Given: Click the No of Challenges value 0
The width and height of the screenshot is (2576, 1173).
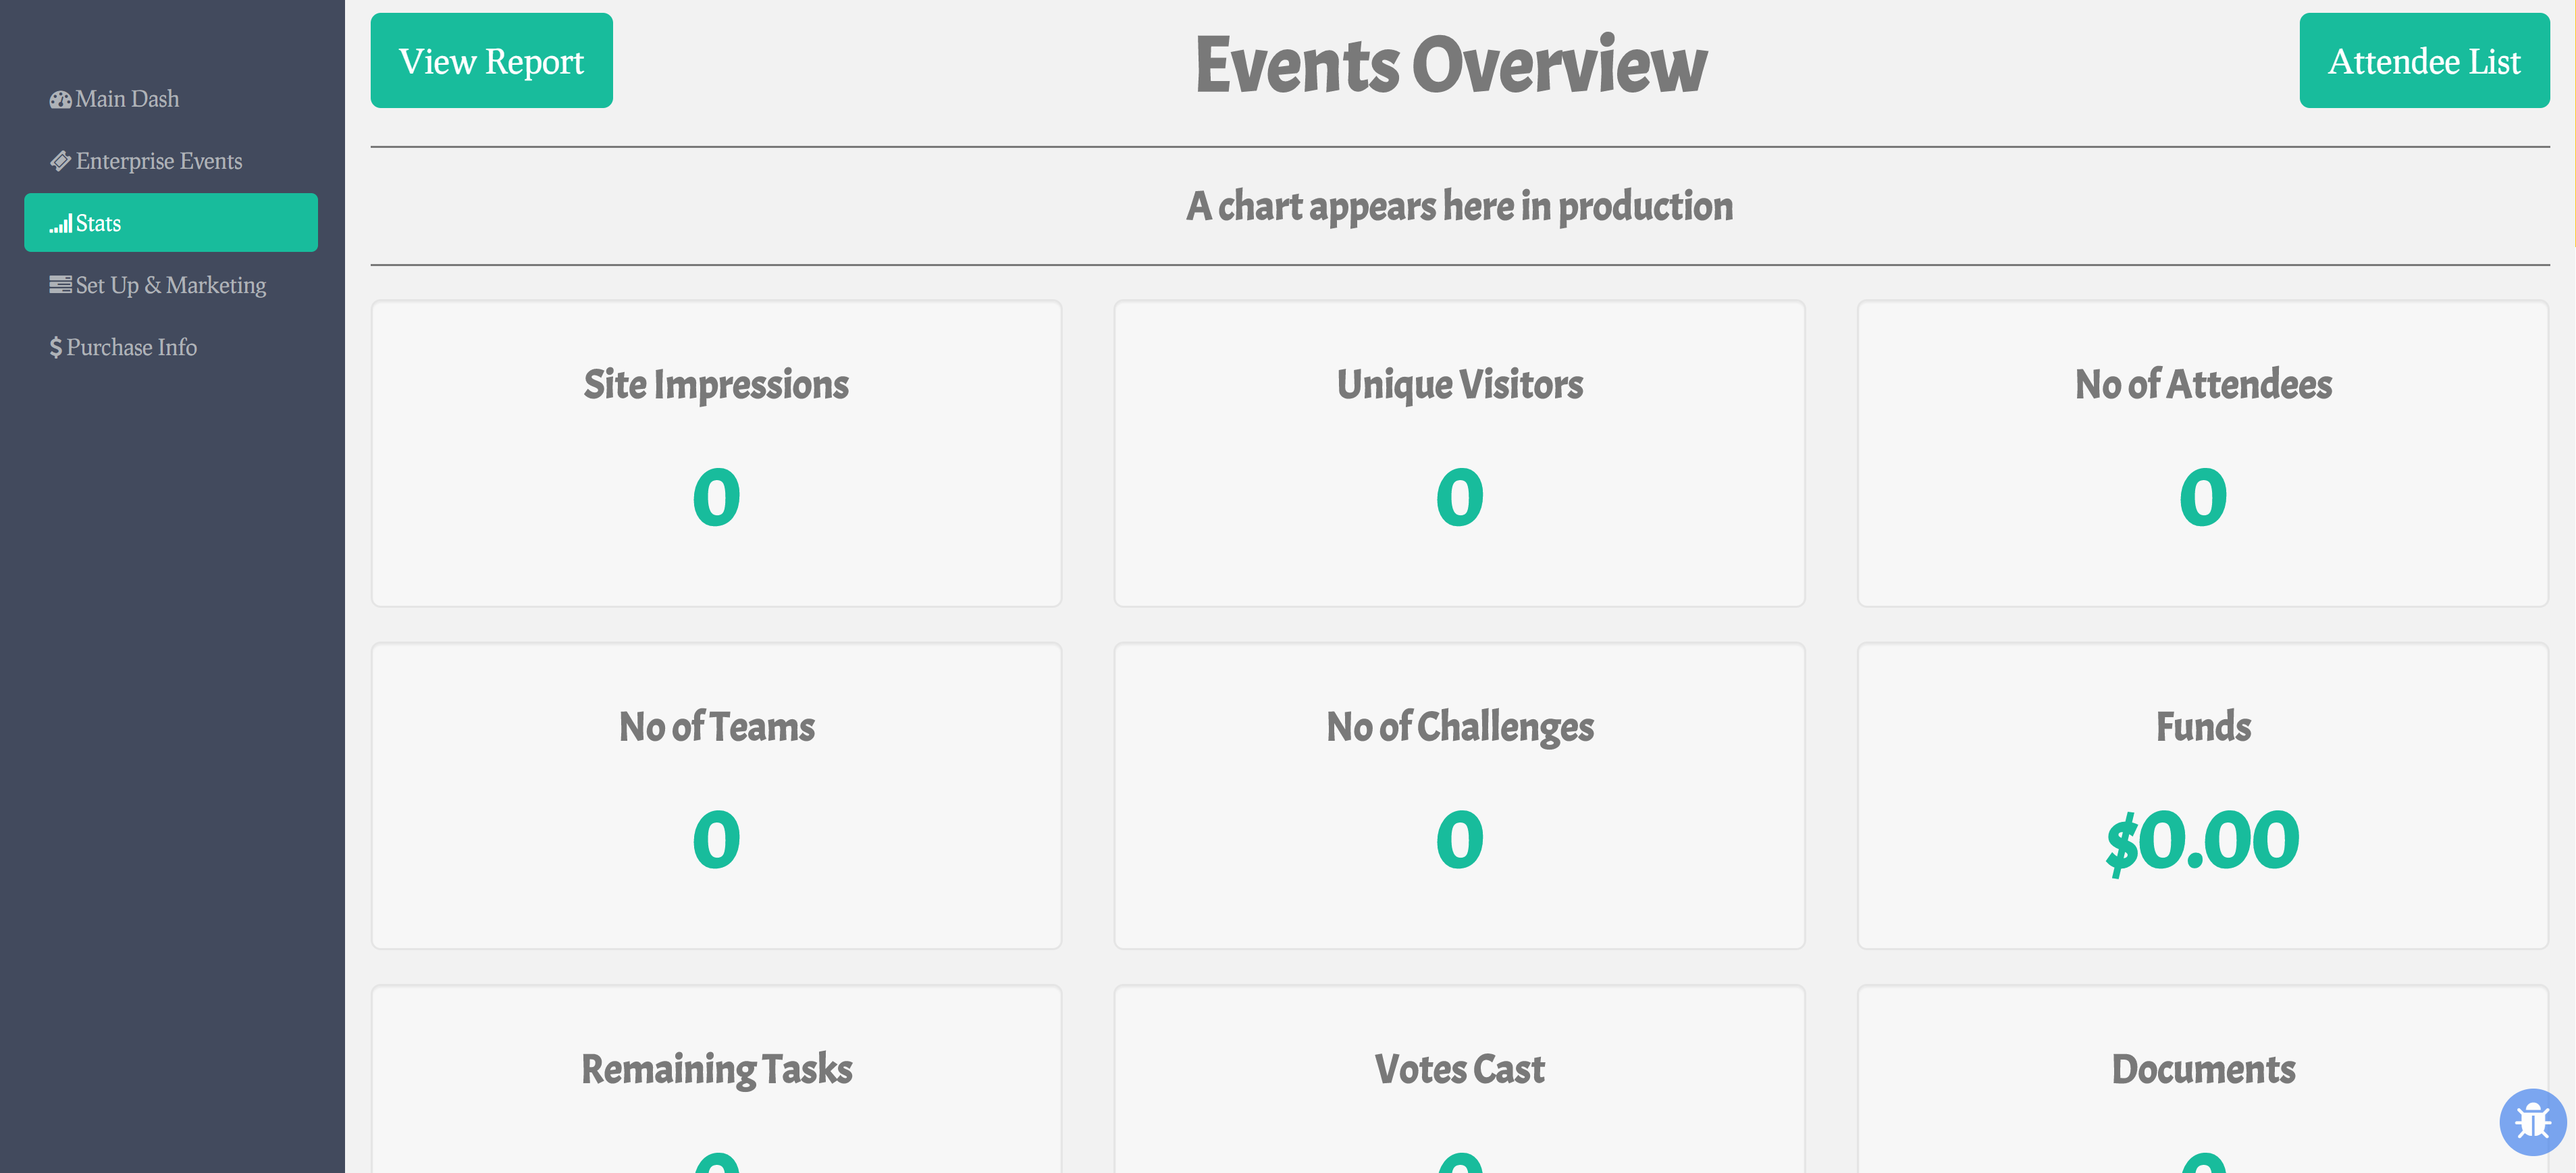Looking at the screenshot, I should click(x=1460, y=839).
